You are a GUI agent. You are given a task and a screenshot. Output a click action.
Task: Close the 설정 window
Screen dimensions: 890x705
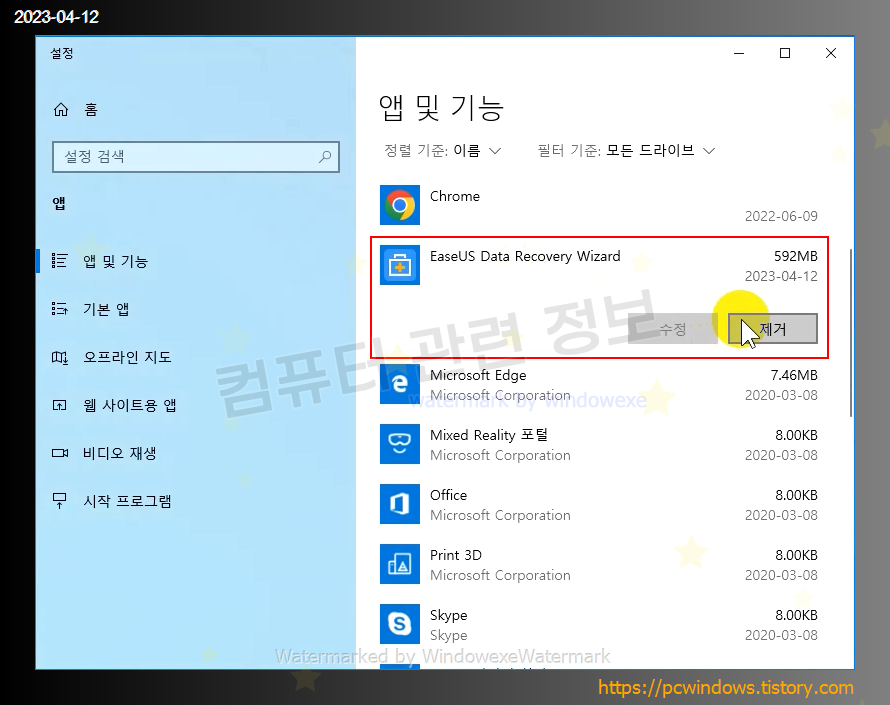click(830, 53)
